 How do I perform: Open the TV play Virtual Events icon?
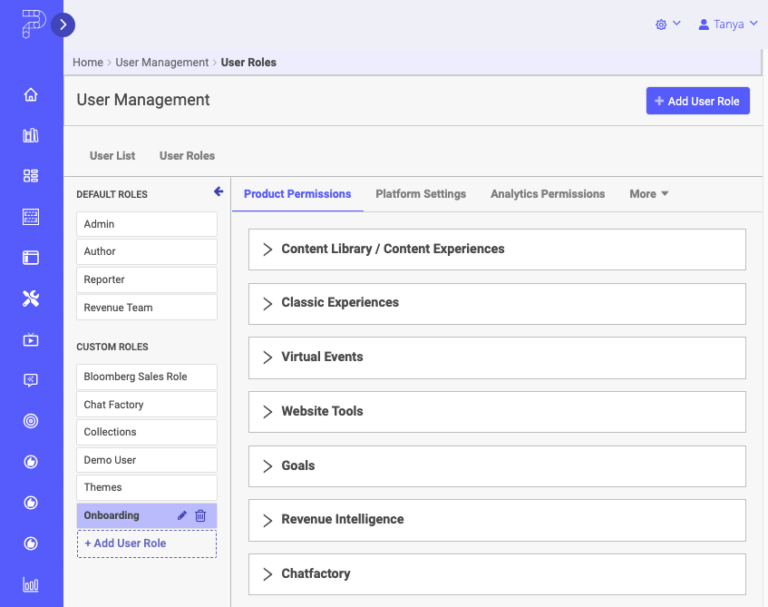click(x=31, y=340)
